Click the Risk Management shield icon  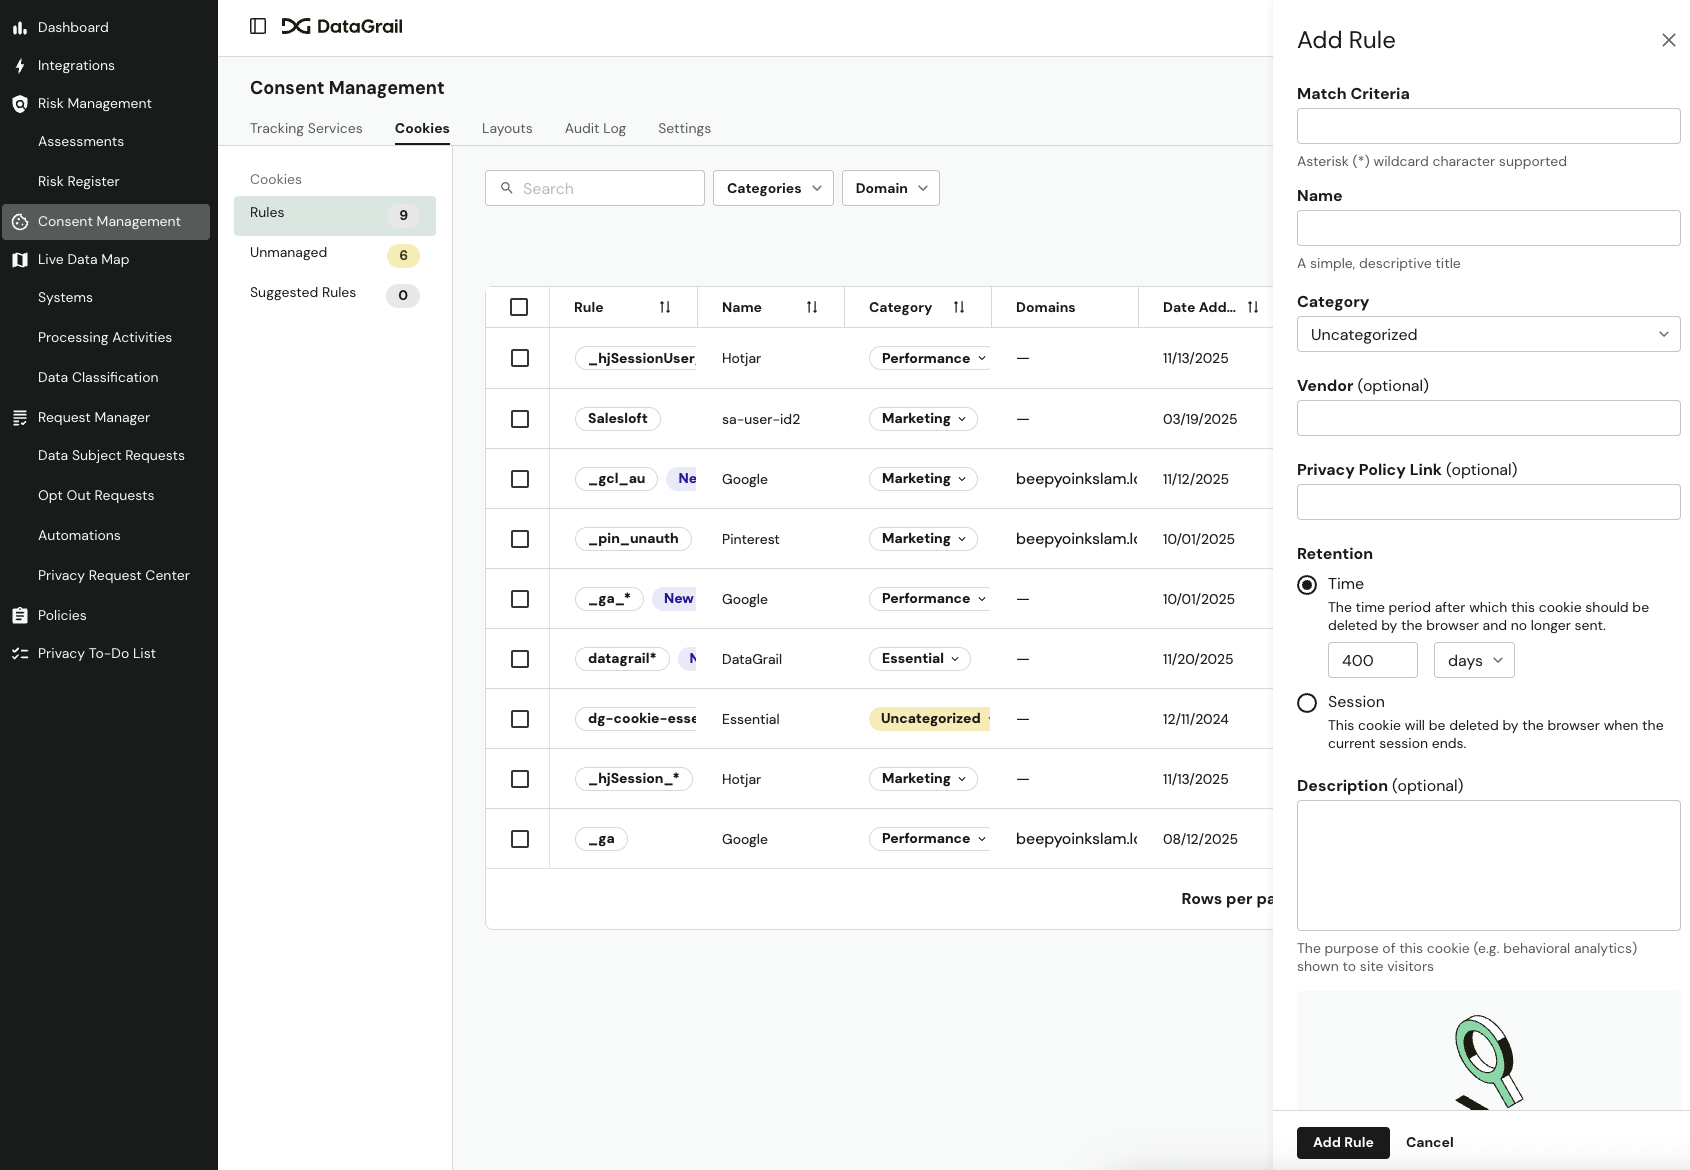tap(20, 104)
